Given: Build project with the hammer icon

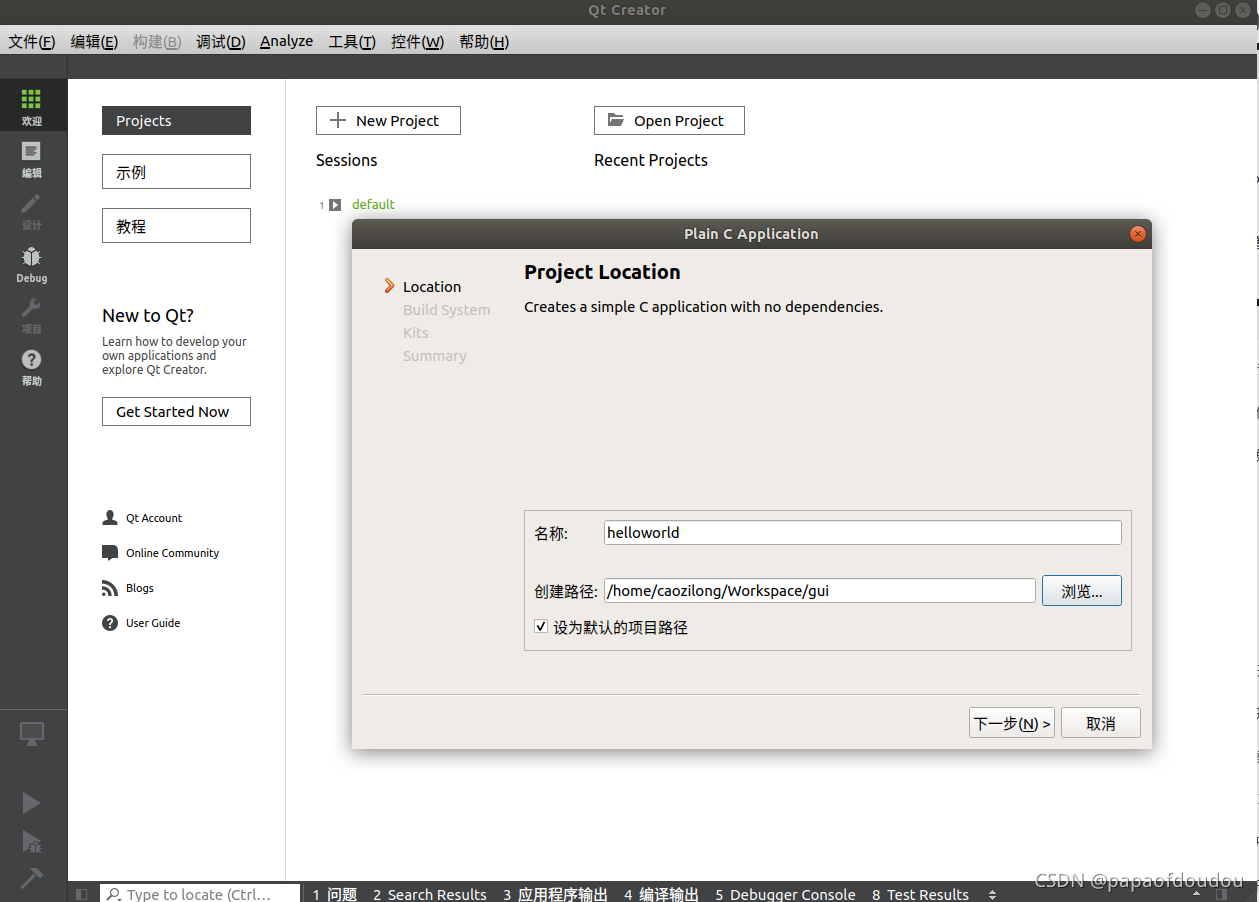Looking at the screenshot, I should 31,878.
